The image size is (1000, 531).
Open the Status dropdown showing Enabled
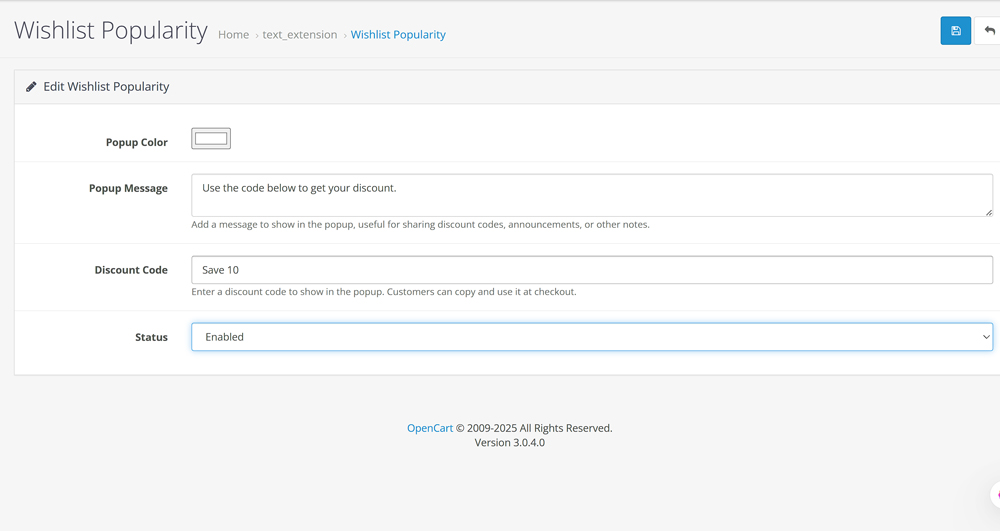[x=591, y=337]
